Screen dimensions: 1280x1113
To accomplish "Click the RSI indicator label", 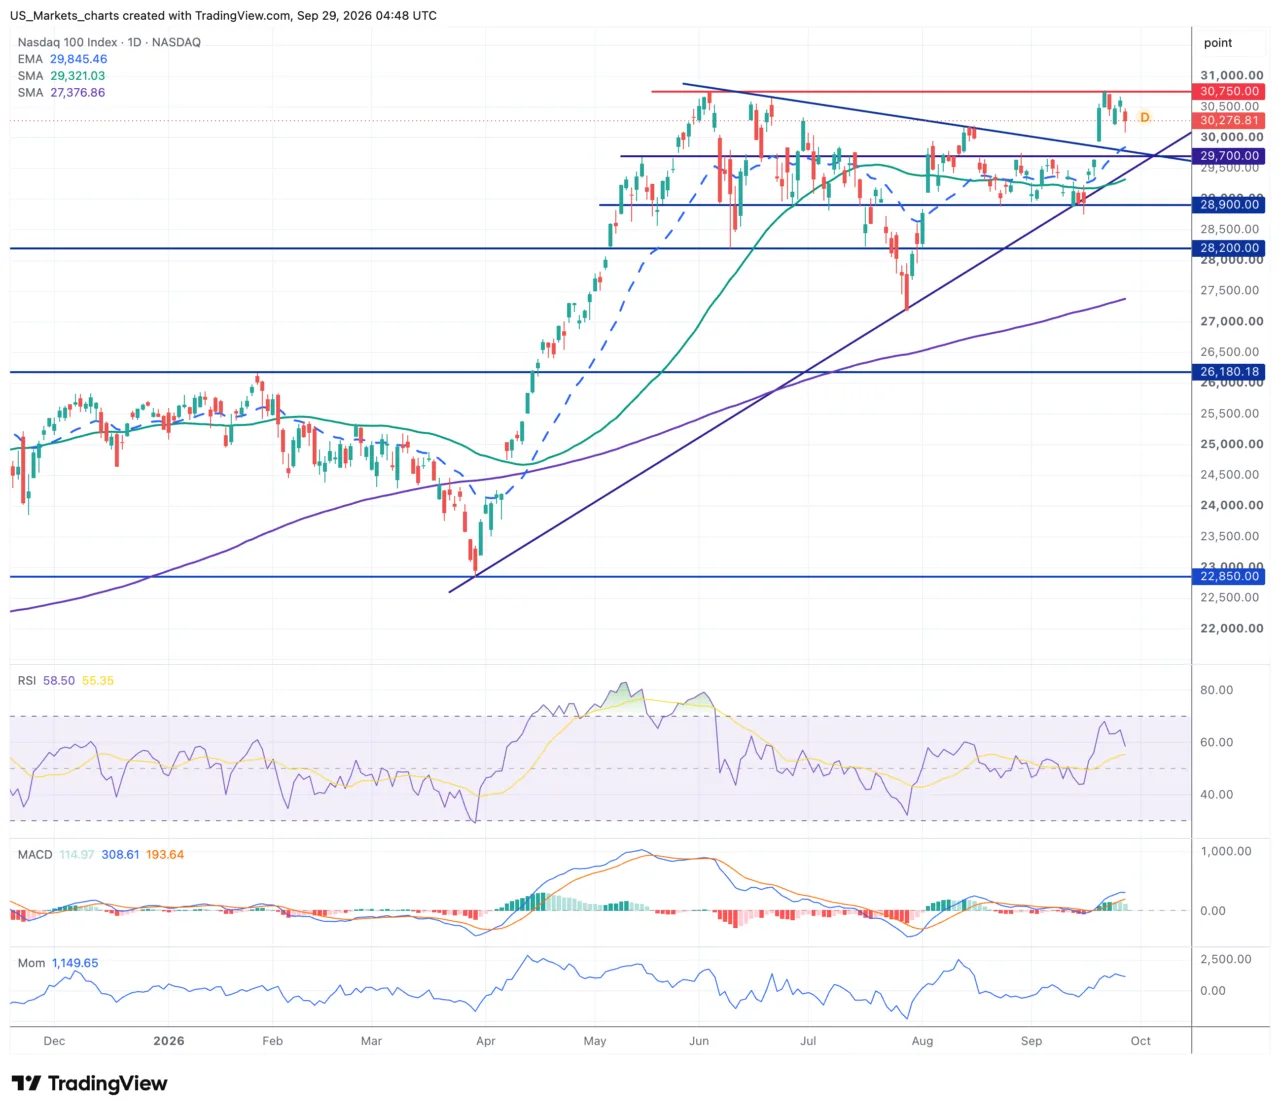I will [x=27, y=680].
